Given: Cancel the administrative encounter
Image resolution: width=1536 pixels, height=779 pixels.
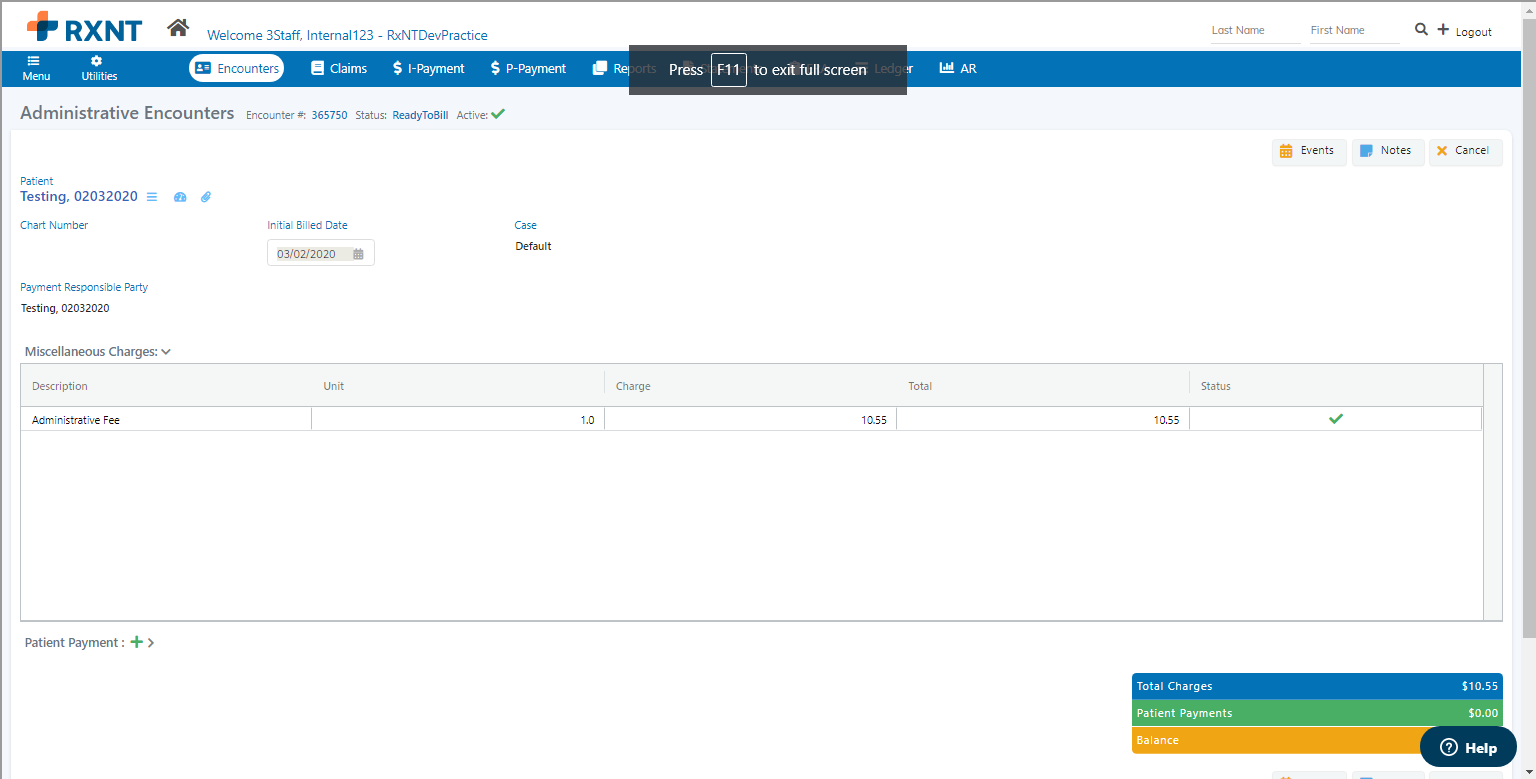Looking at the screenshot, I should coord(1465,151).
